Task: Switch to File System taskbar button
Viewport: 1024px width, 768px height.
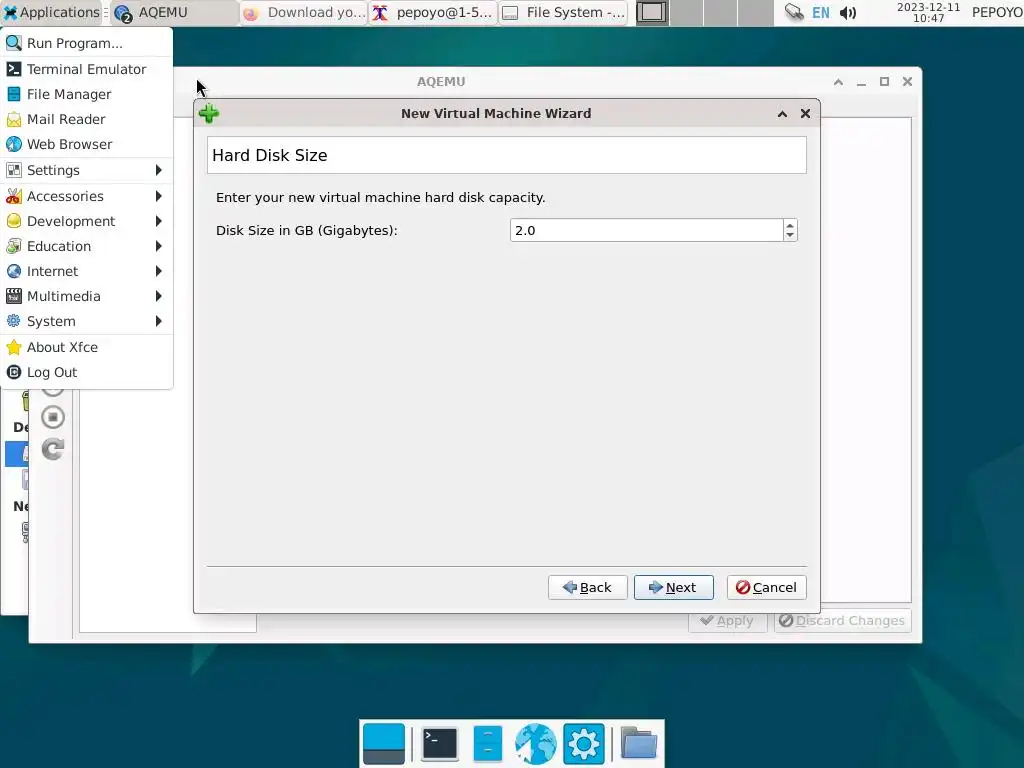Action: click(x=563, y=12)
